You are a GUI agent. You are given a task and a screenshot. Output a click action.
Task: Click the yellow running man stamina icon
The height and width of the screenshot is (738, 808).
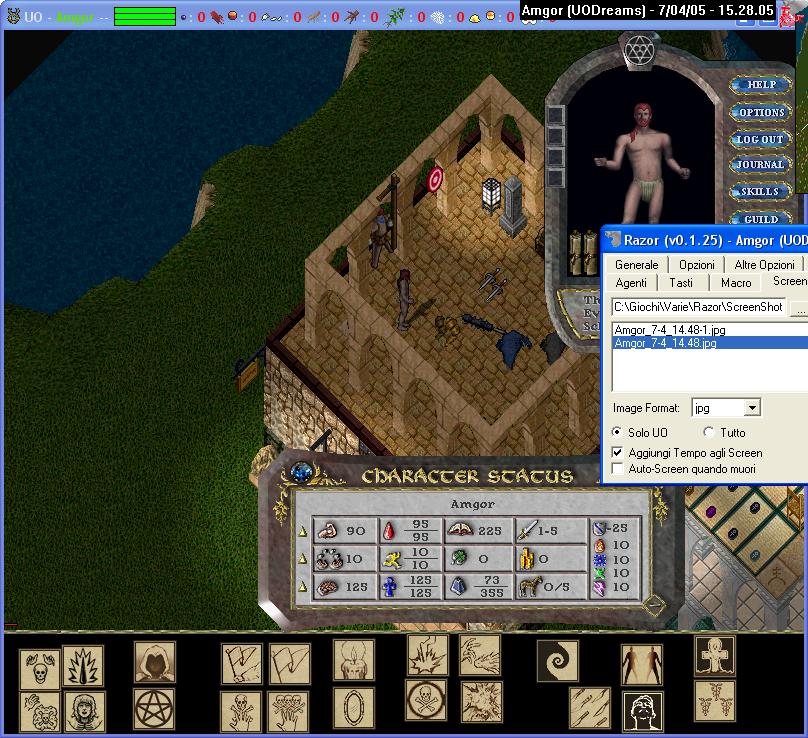pyautogui.click(x=392, y=559)
